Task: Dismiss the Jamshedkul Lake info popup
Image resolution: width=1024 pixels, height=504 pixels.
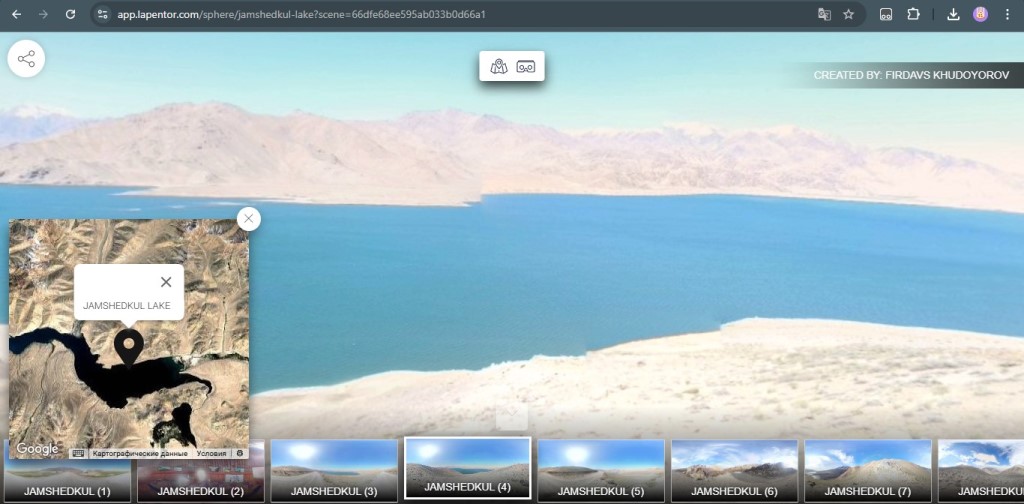Action: pos(166,282)
